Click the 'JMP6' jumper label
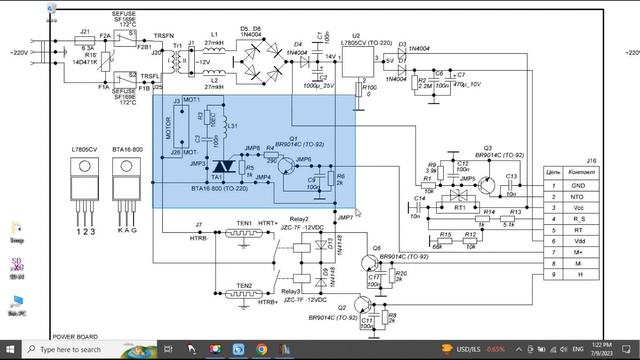 [303, 159]
